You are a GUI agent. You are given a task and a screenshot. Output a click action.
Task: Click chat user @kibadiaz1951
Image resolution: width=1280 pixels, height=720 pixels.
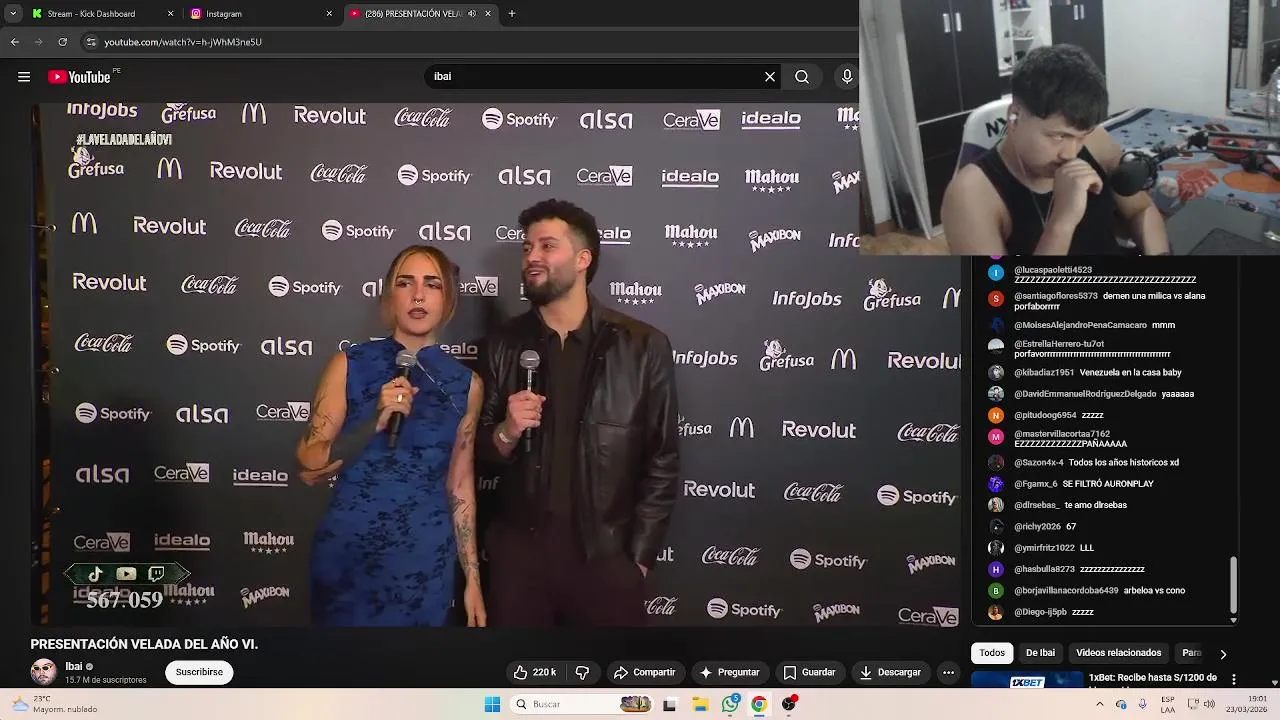click(1044, 372)
